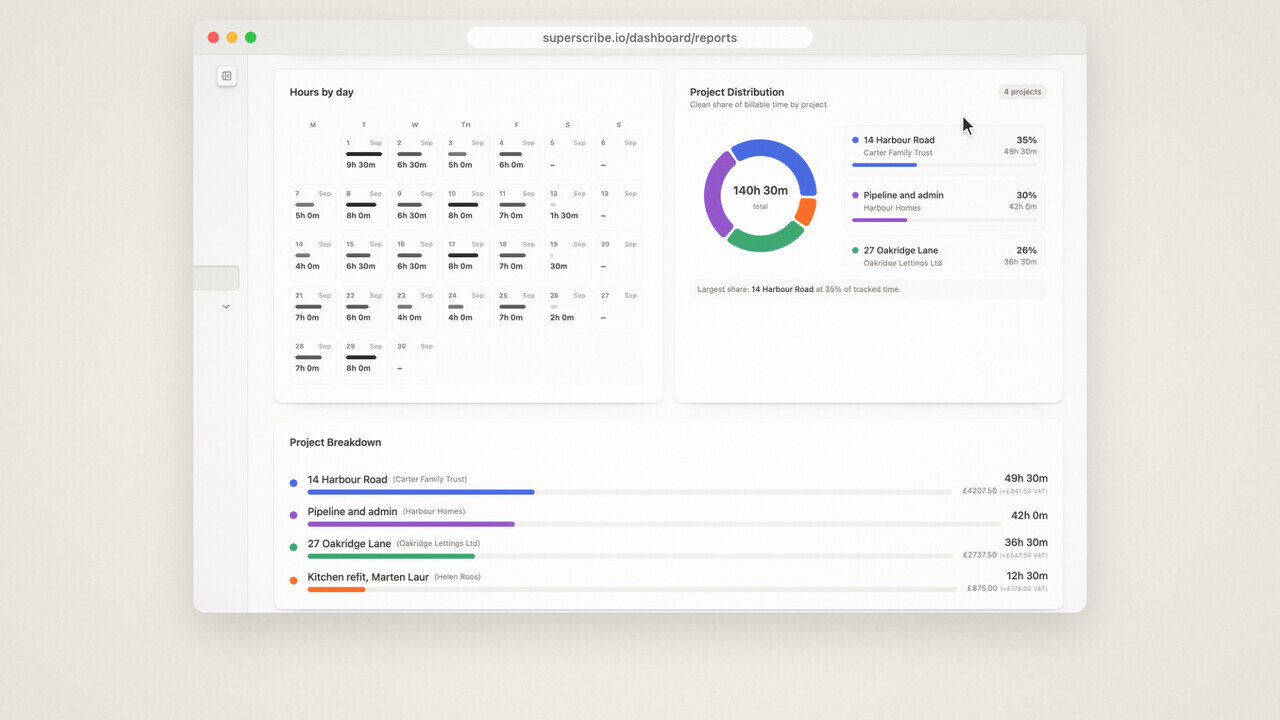Click the "Largest share" summary note

[x=869, y=289]
